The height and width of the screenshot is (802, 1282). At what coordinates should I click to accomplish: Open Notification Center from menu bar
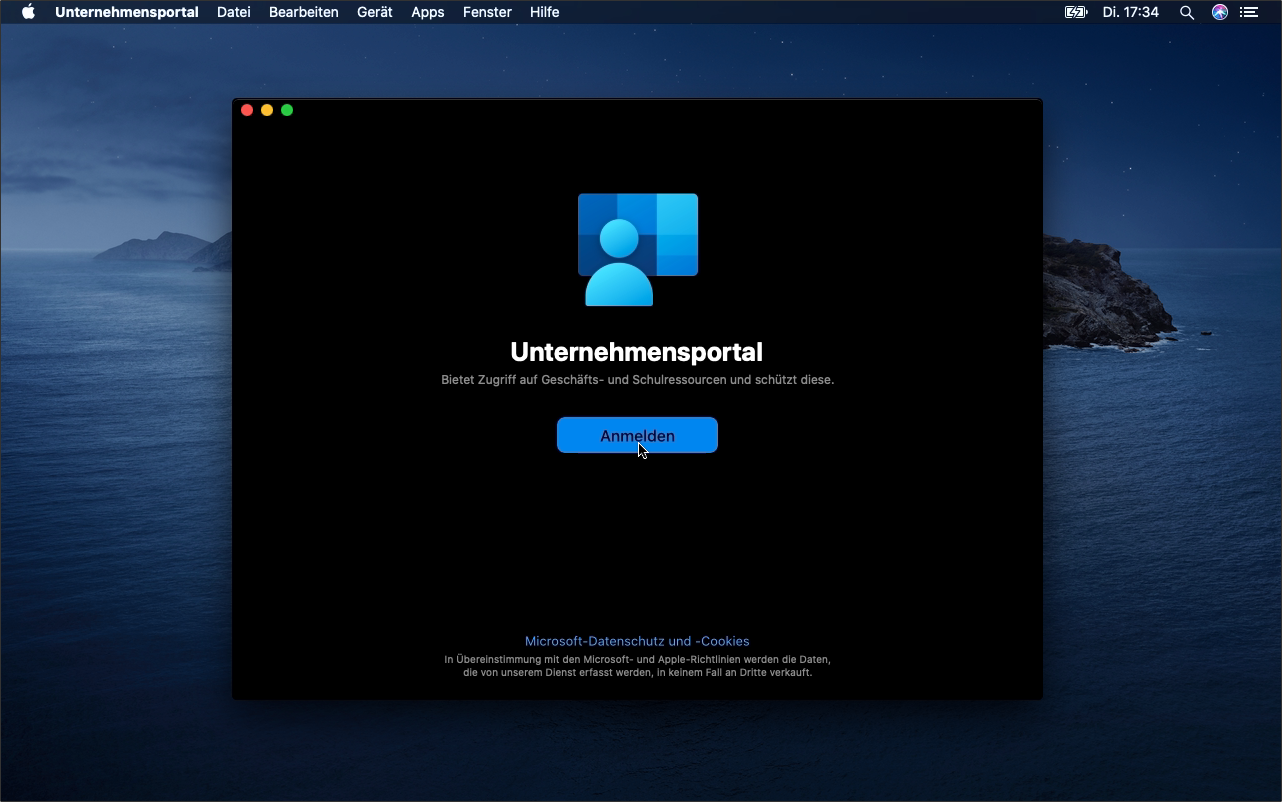click(x=1249, y=12)
